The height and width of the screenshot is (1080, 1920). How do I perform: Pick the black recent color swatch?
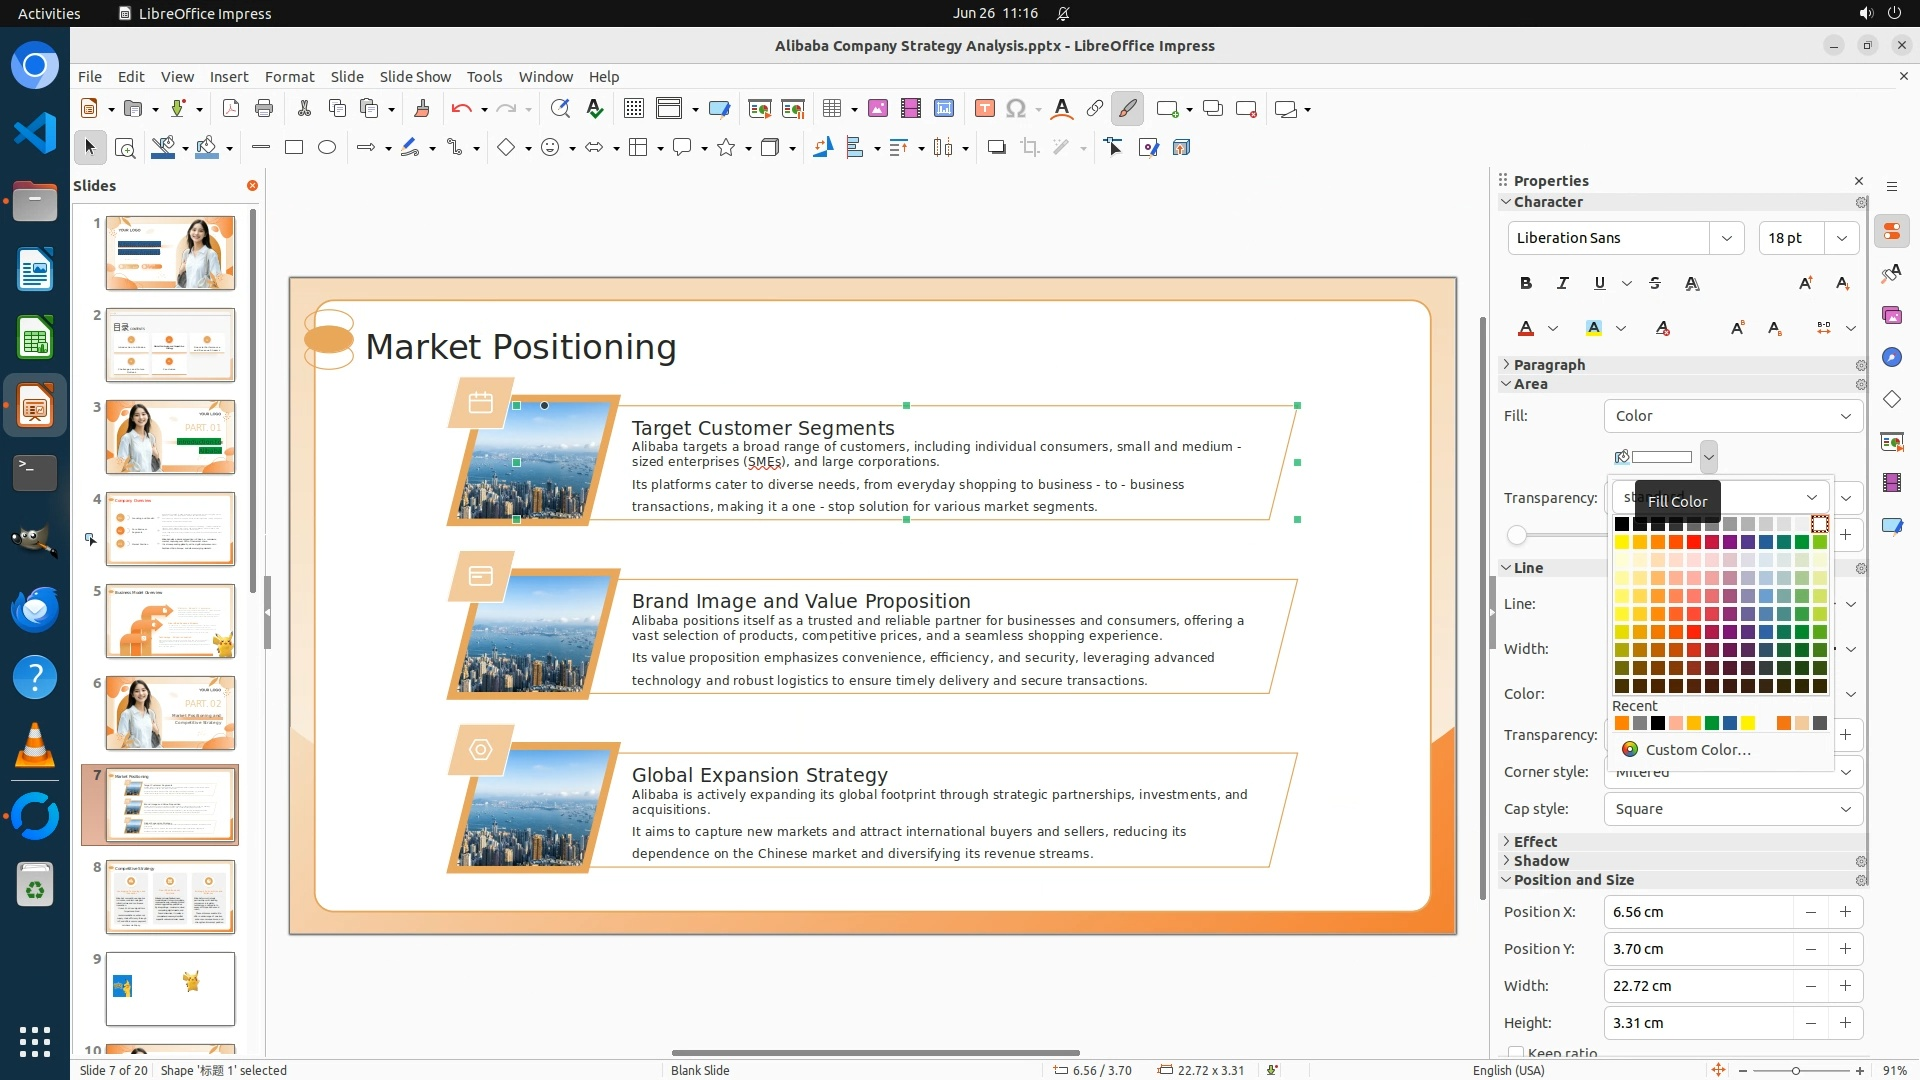tap(1658, 723)
